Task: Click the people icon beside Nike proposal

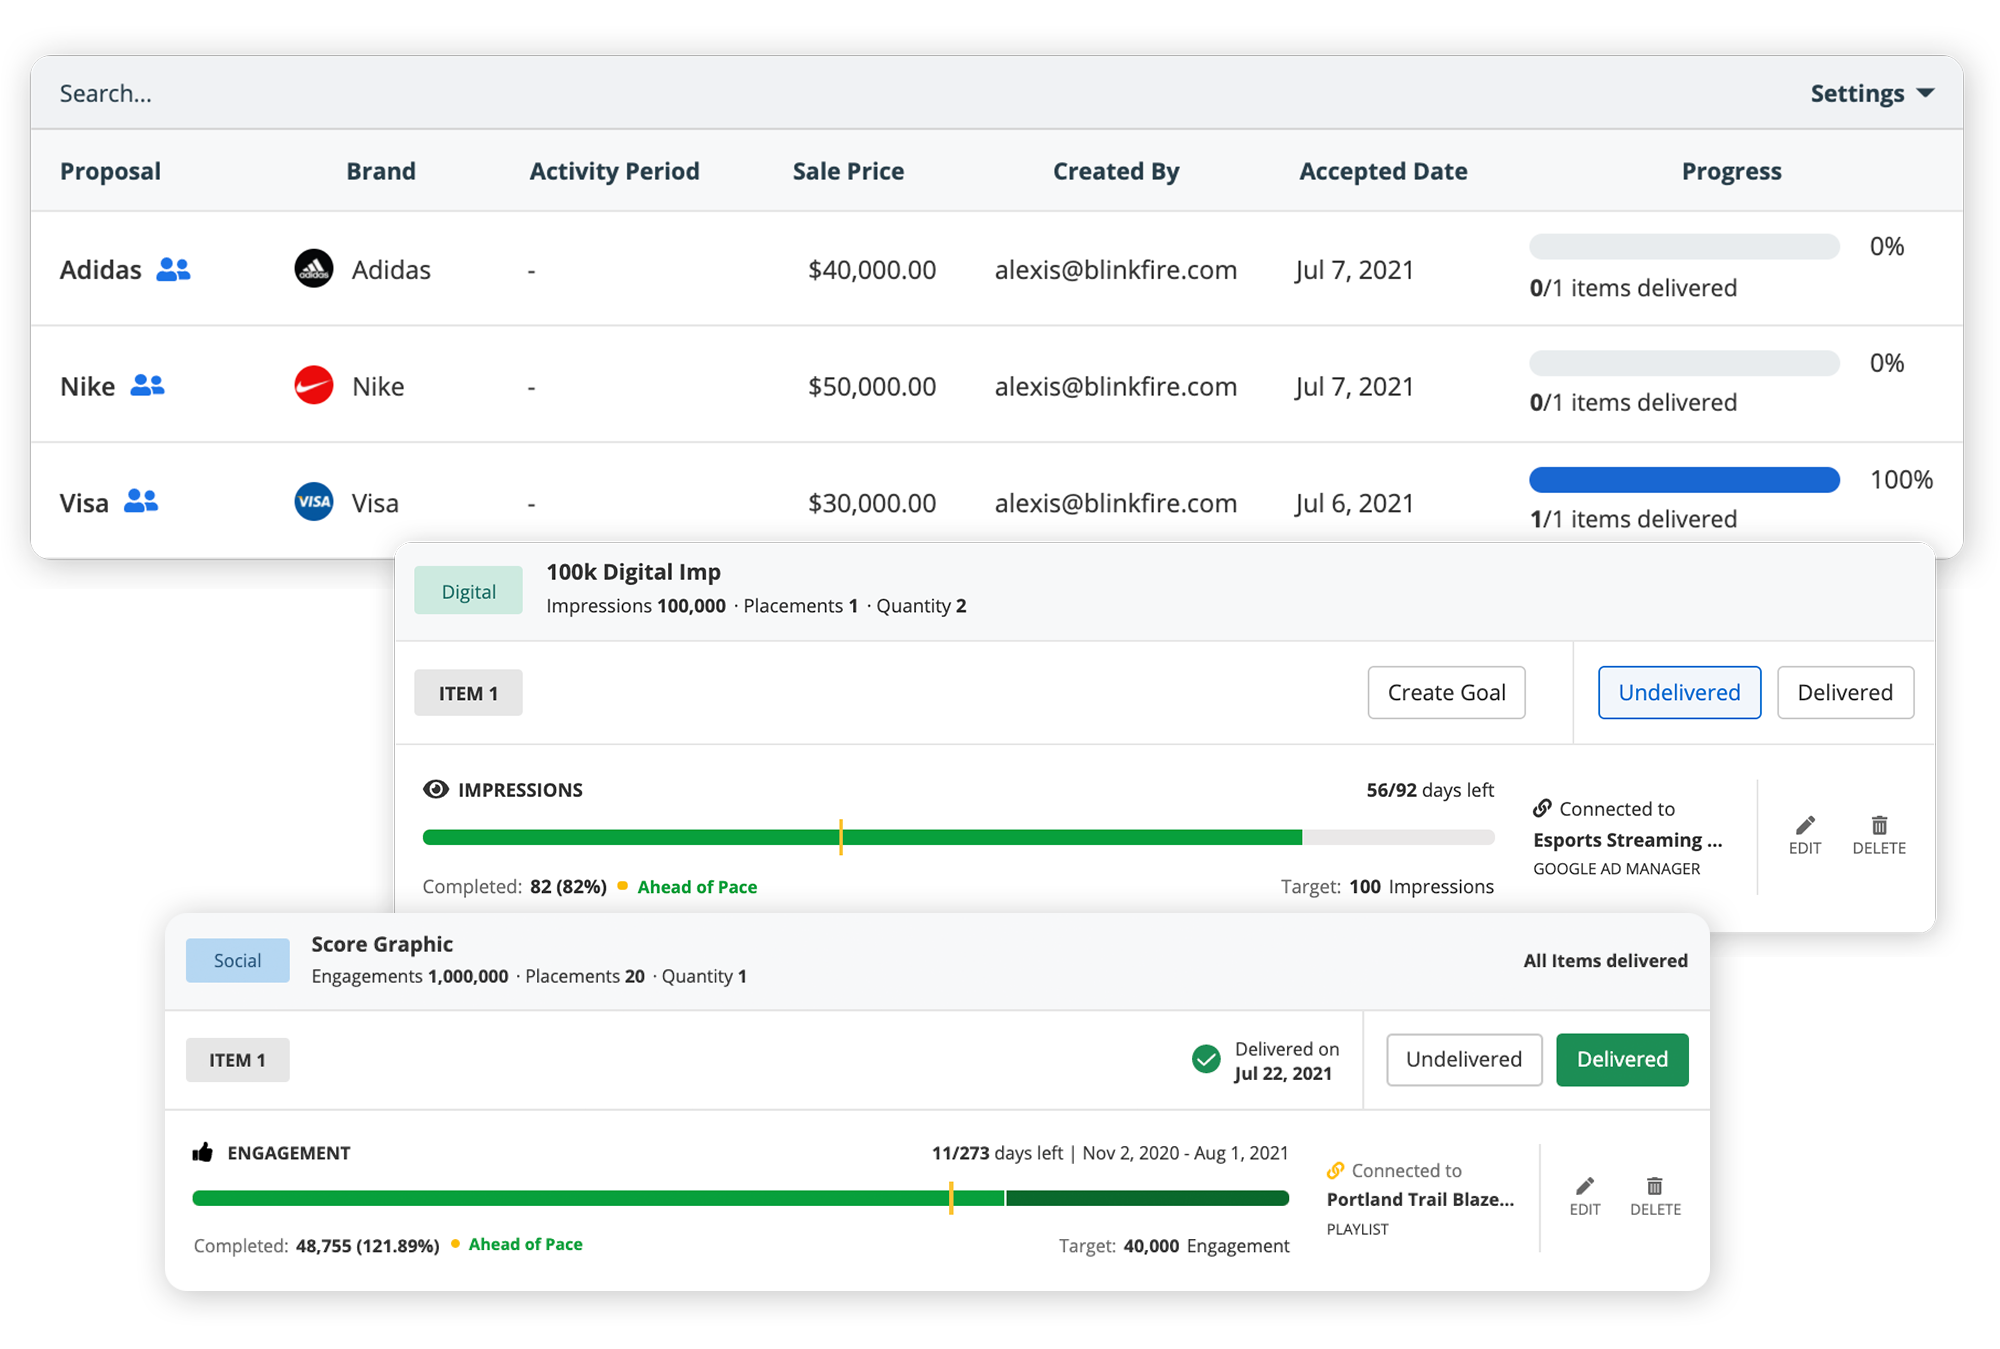Action: [147, 386]
